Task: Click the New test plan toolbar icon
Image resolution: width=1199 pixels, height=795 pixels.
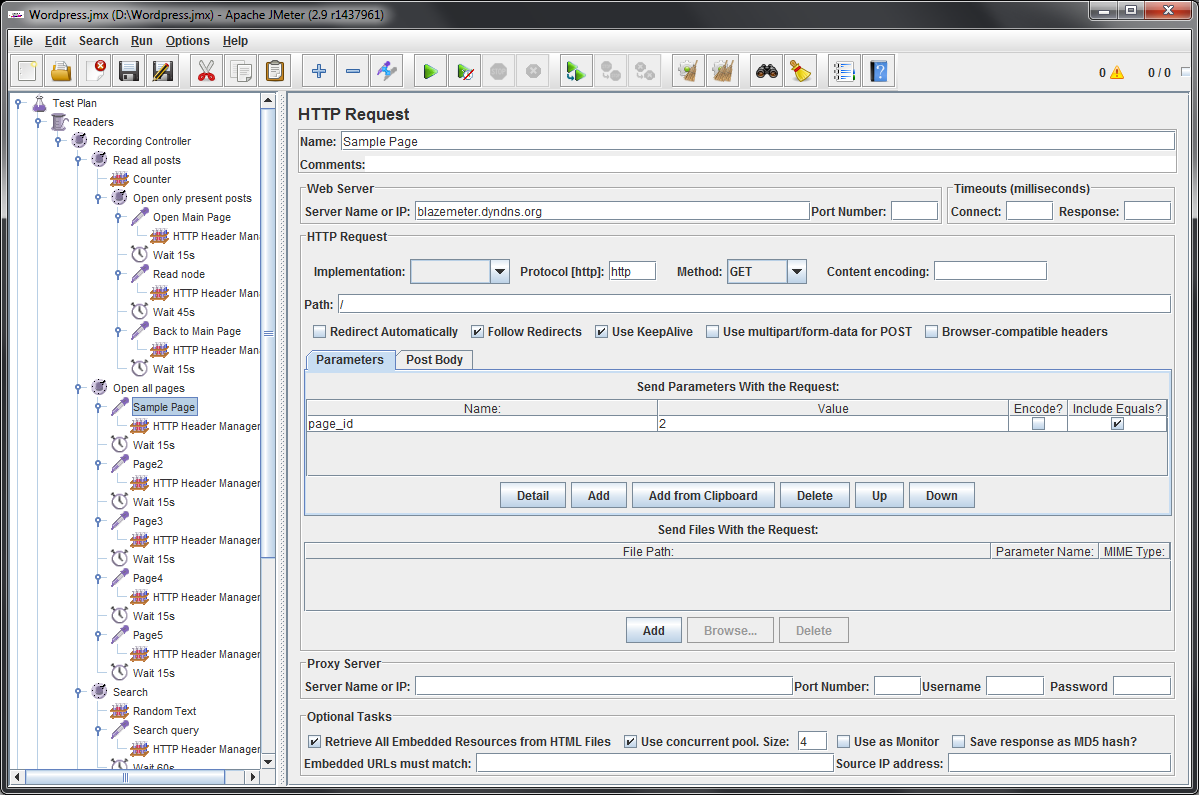Action: [28, 71]
